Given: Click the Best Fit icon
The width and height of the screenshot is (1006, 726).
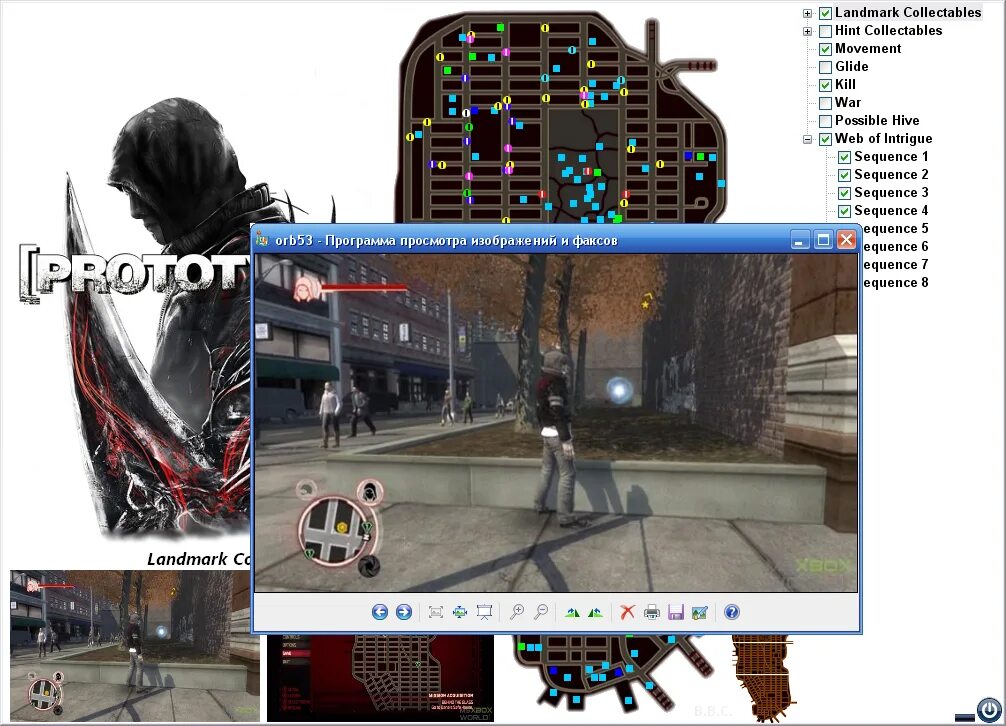Looking at the screenshot, I should (436, 612).
